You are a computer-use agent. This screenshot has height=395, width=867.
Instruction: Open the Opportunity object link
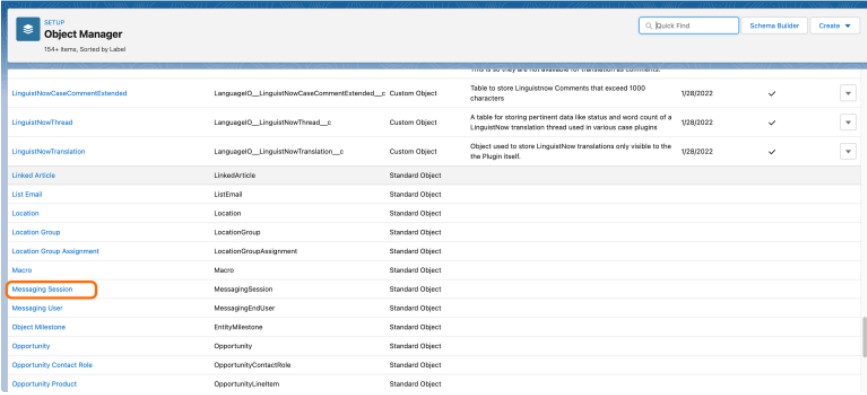coord(30,346)
